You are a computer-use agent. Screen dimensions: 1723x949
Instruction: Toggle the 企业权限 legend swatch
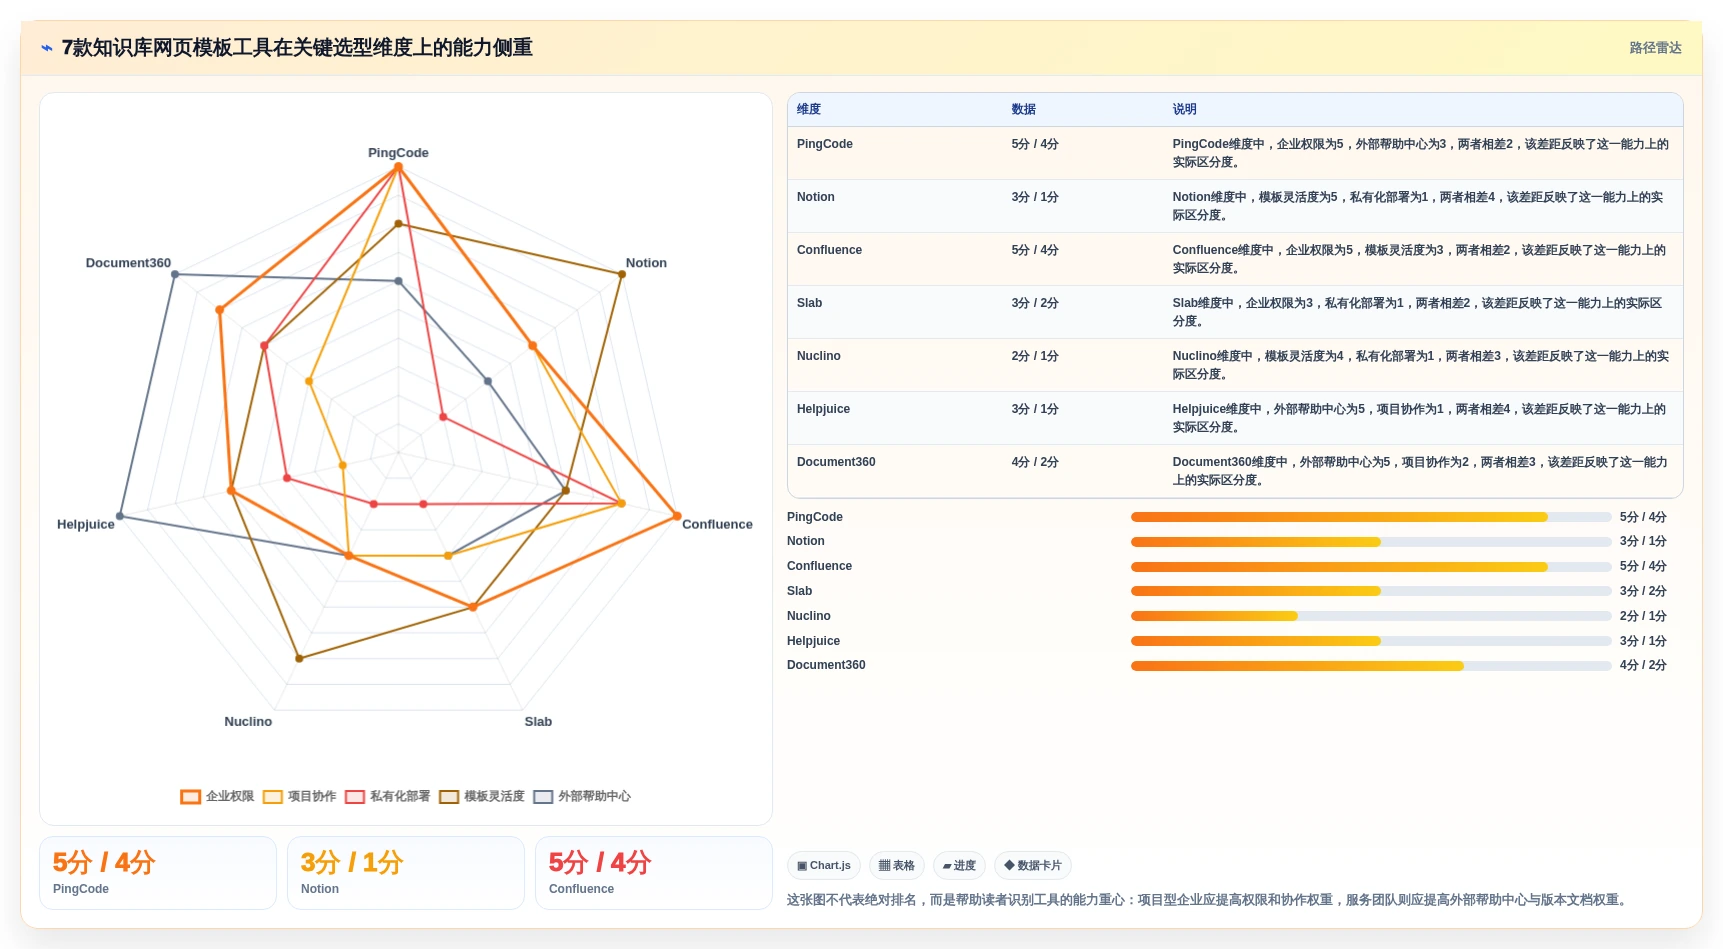[x=191, y=797]
